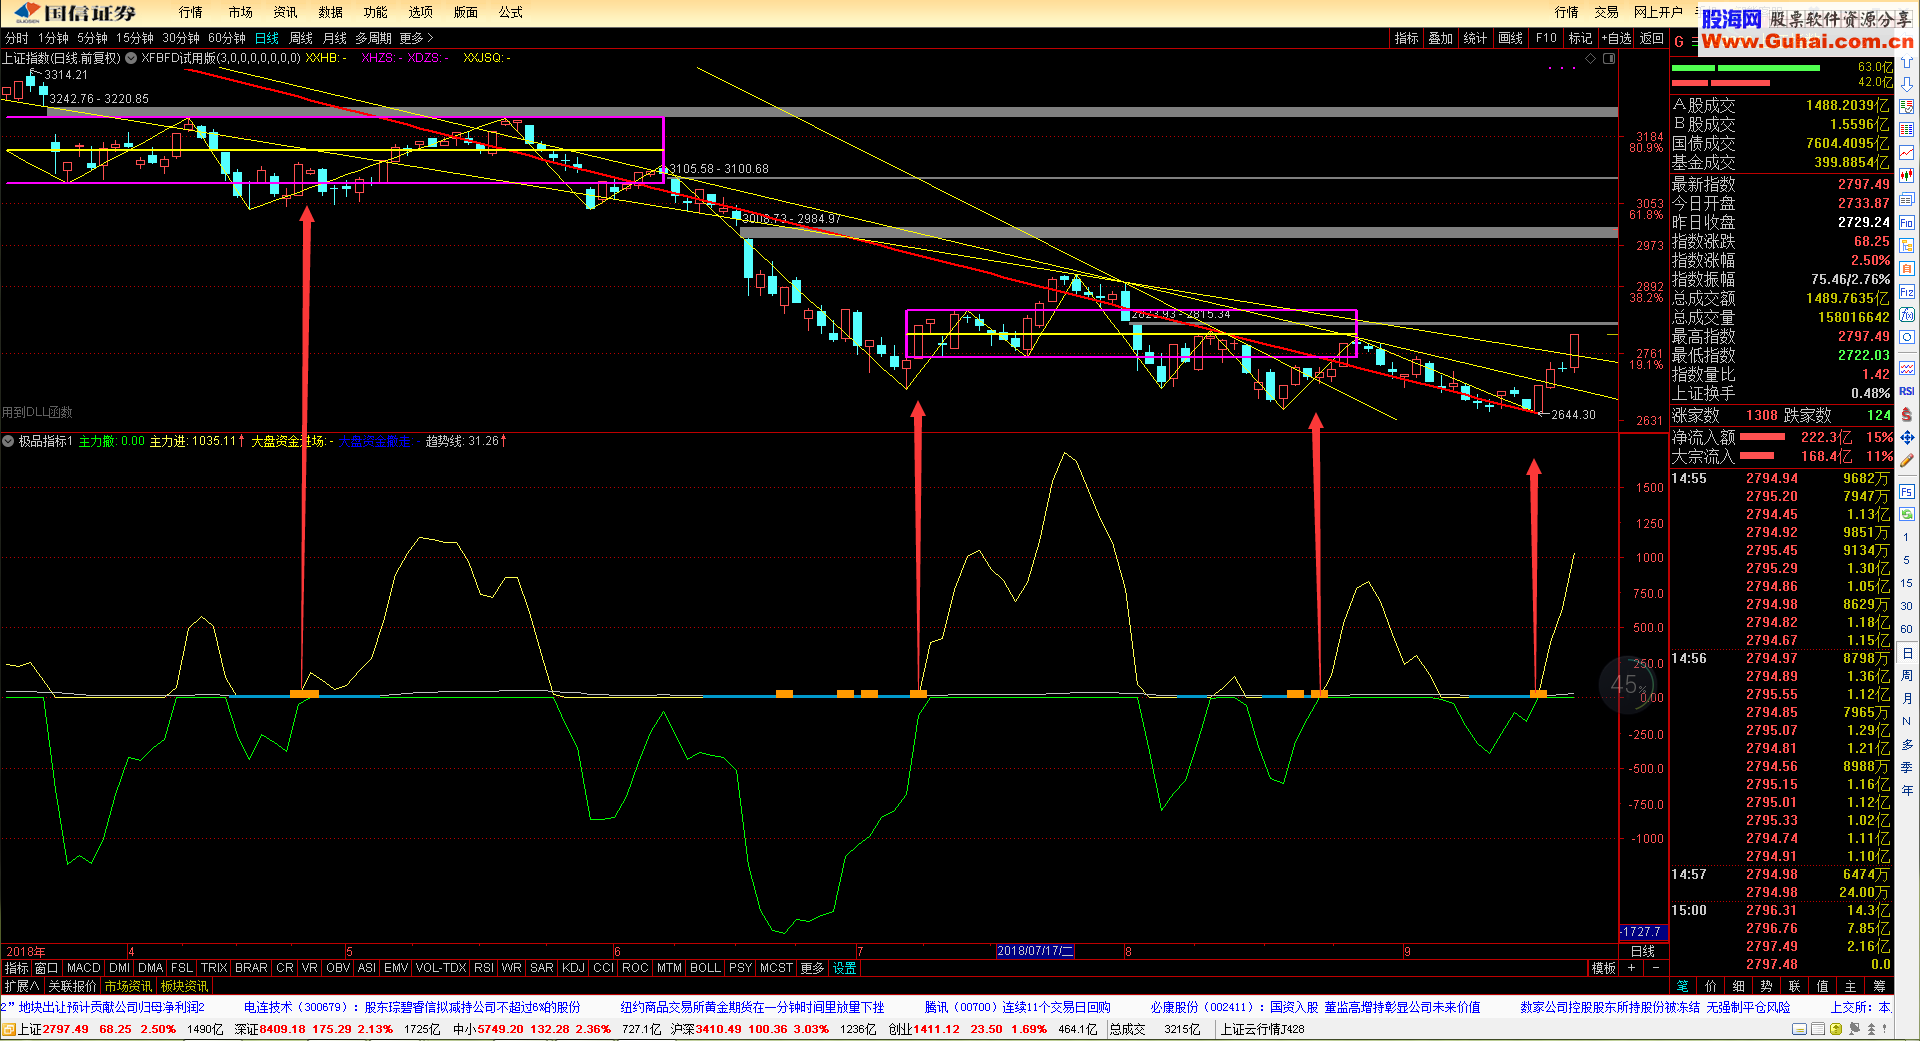
Task: Click the orange signal marker under July
Action: coord(918,693)
